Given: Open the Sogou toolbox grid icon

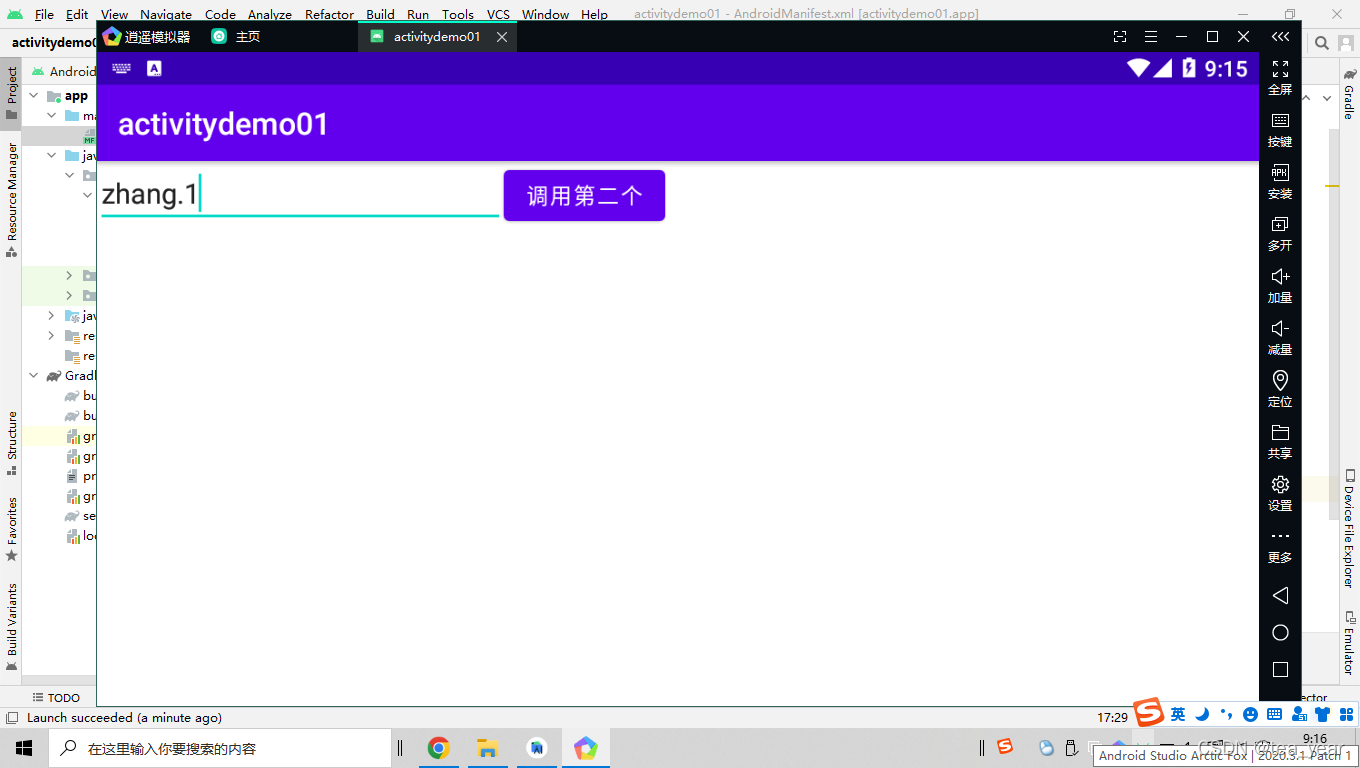Looking at the screenshot, I should [1346, 714].
